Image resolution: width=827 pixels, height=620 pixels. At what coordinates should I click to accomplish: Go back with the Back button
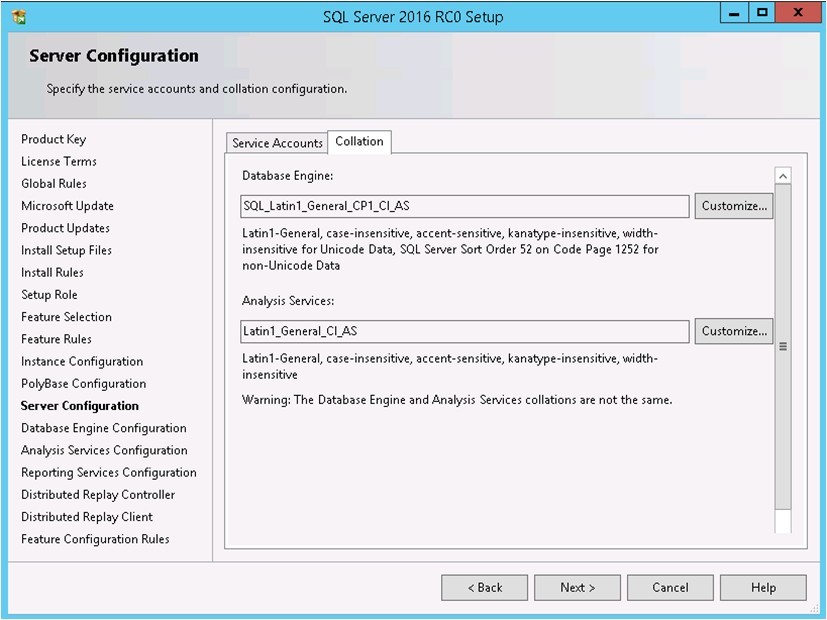(x=484, y=587)
